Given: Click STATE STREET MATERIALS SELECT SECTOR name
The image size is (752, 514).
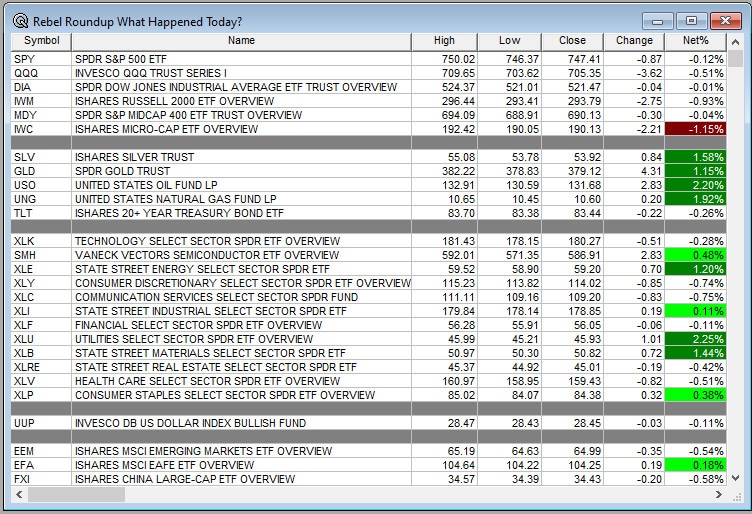Looking at the screenshot, I should (x=241, y=353).
